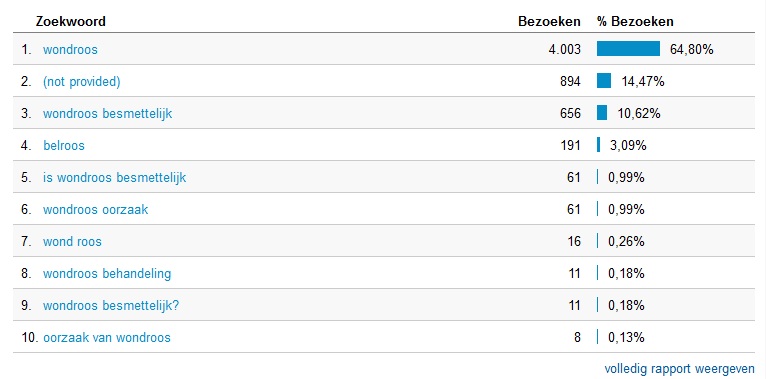Image resolution: width=766 pixels, height=379 pixels.
Task: Click the 'Zoekwoord' column header
Action: (x=70, y=21)
